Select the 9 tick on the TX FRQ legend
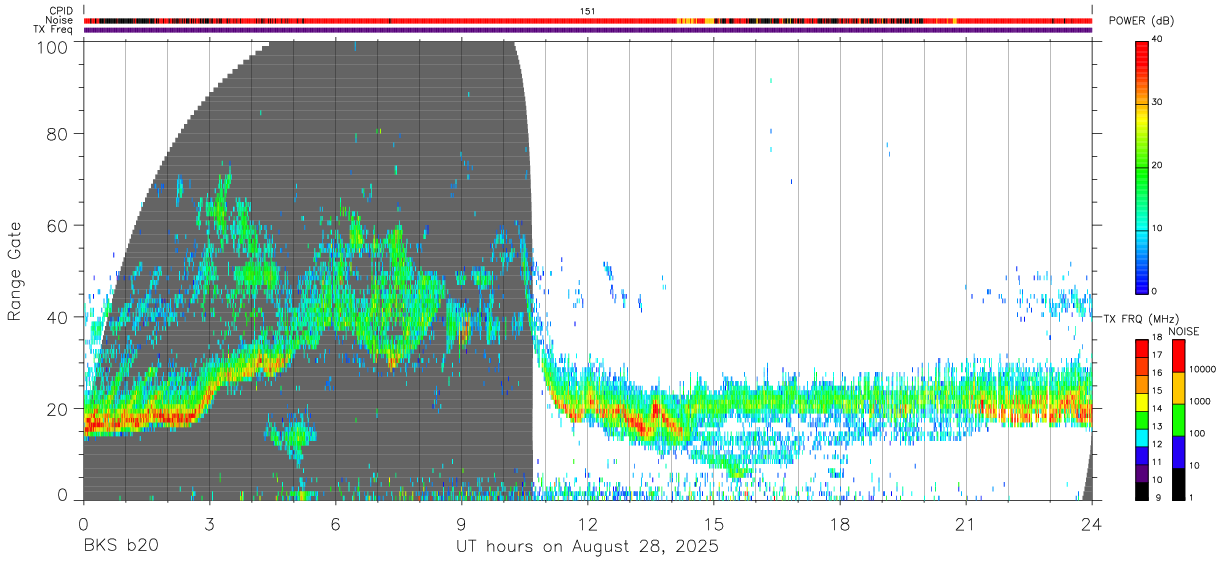1228x567 pixels. click(x=1156, y=497)
